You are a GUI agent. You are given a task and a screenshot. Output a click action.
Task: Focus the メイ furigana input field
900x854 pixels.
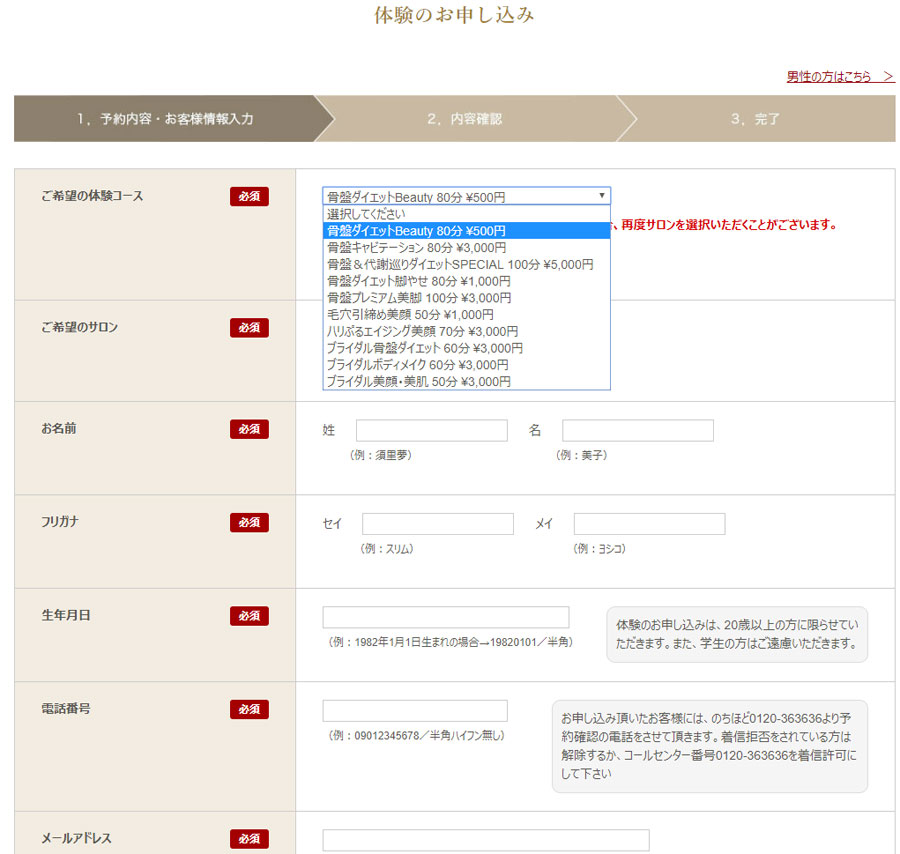649,524
